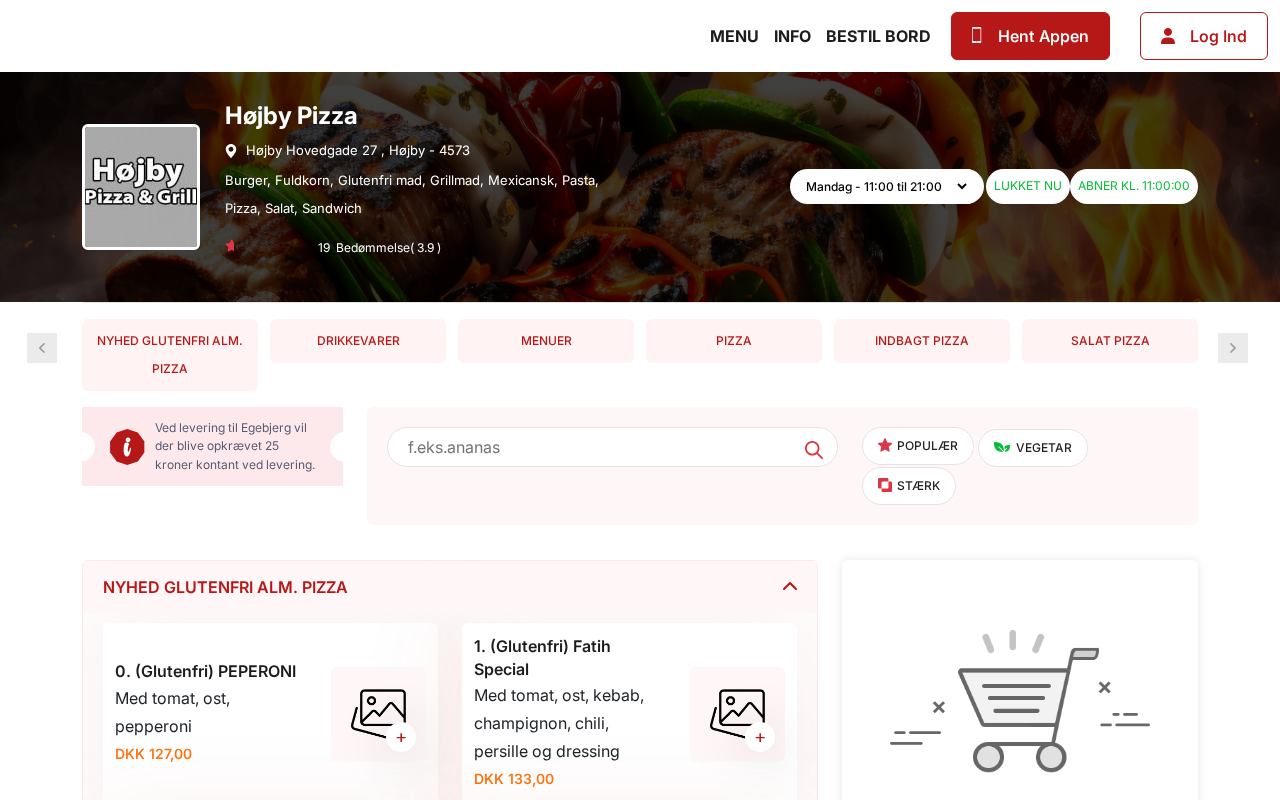The width and height of the screenshot is (1280, 800).
Task: Add Glutenfri PEPERONI pizza with plus icon
Action: click(x=401, y=737)
